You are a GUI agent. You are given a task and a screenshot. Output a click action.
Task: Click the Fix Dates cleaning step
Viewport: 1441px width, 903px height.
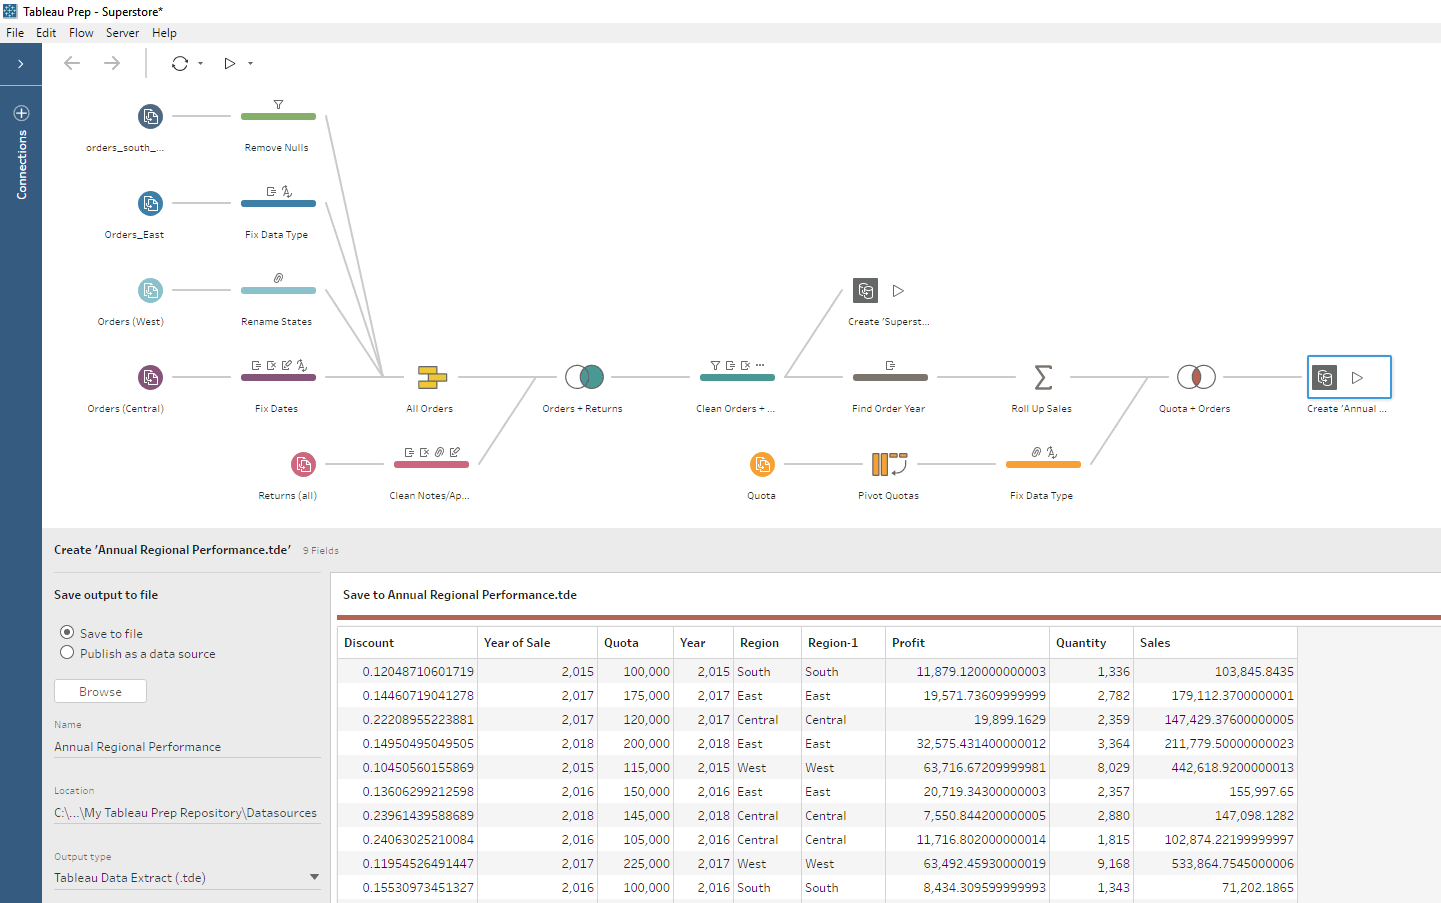point(276,377)
